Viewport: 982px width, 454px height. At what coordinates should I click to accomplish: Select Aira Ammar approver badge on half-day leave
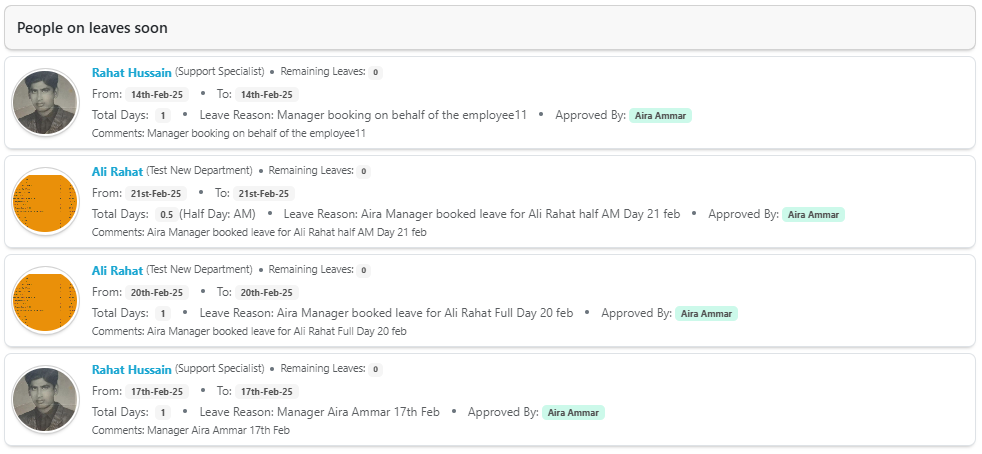click(x=813, y=214)
